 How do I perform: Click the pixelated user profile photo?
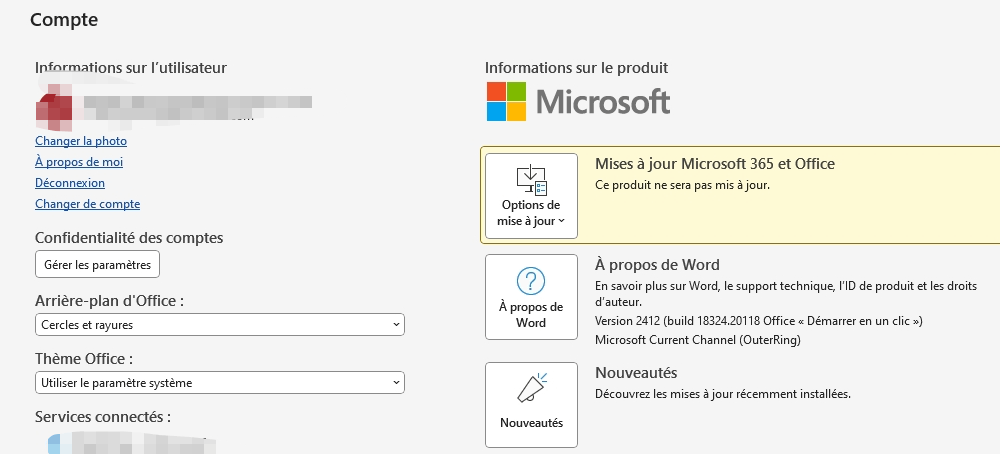[x=54, y=110]
